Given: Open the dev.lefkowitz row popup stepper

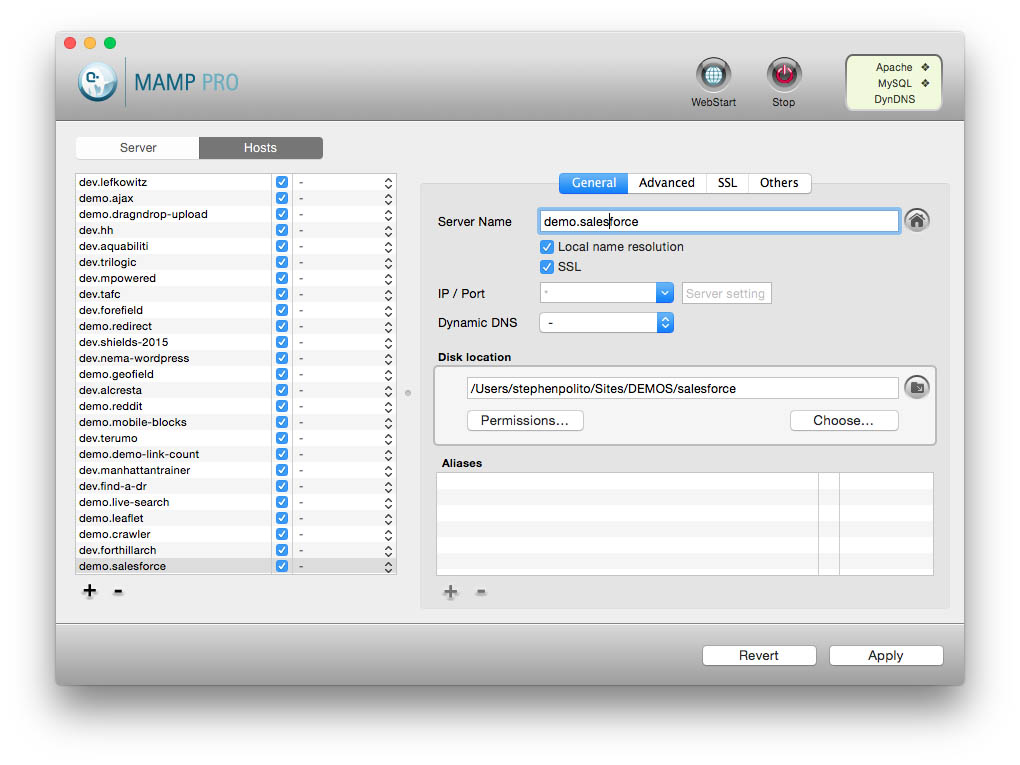Looking at the screenshot, I should 388,183.
